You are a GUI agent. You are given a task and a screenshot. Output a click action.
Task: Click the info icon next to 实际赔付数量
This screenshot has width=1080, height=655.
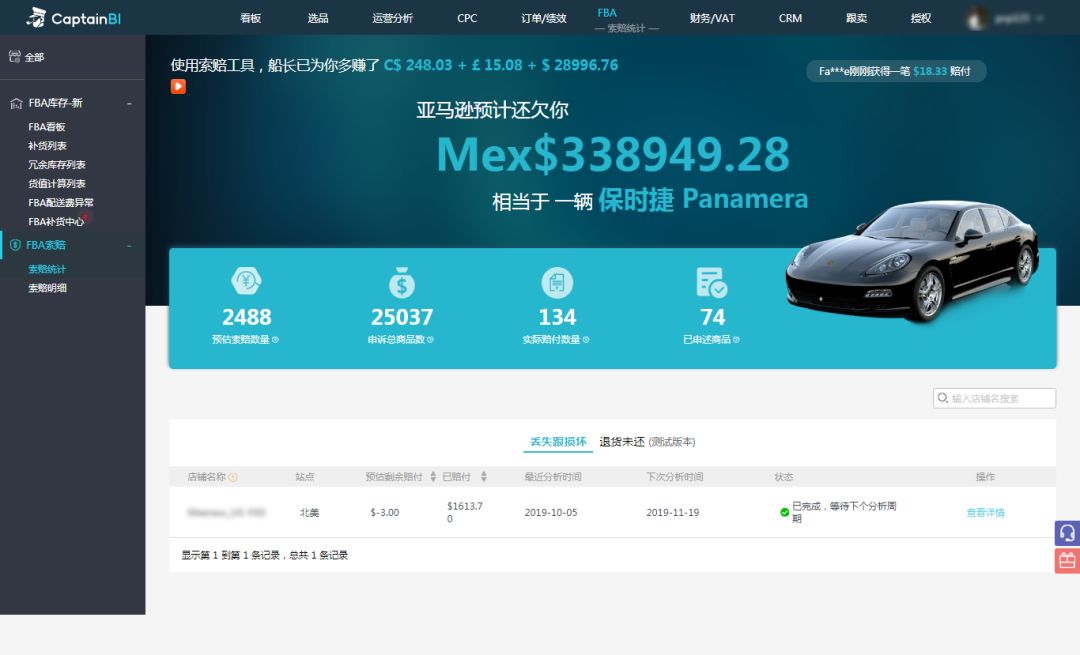[586, 340]
